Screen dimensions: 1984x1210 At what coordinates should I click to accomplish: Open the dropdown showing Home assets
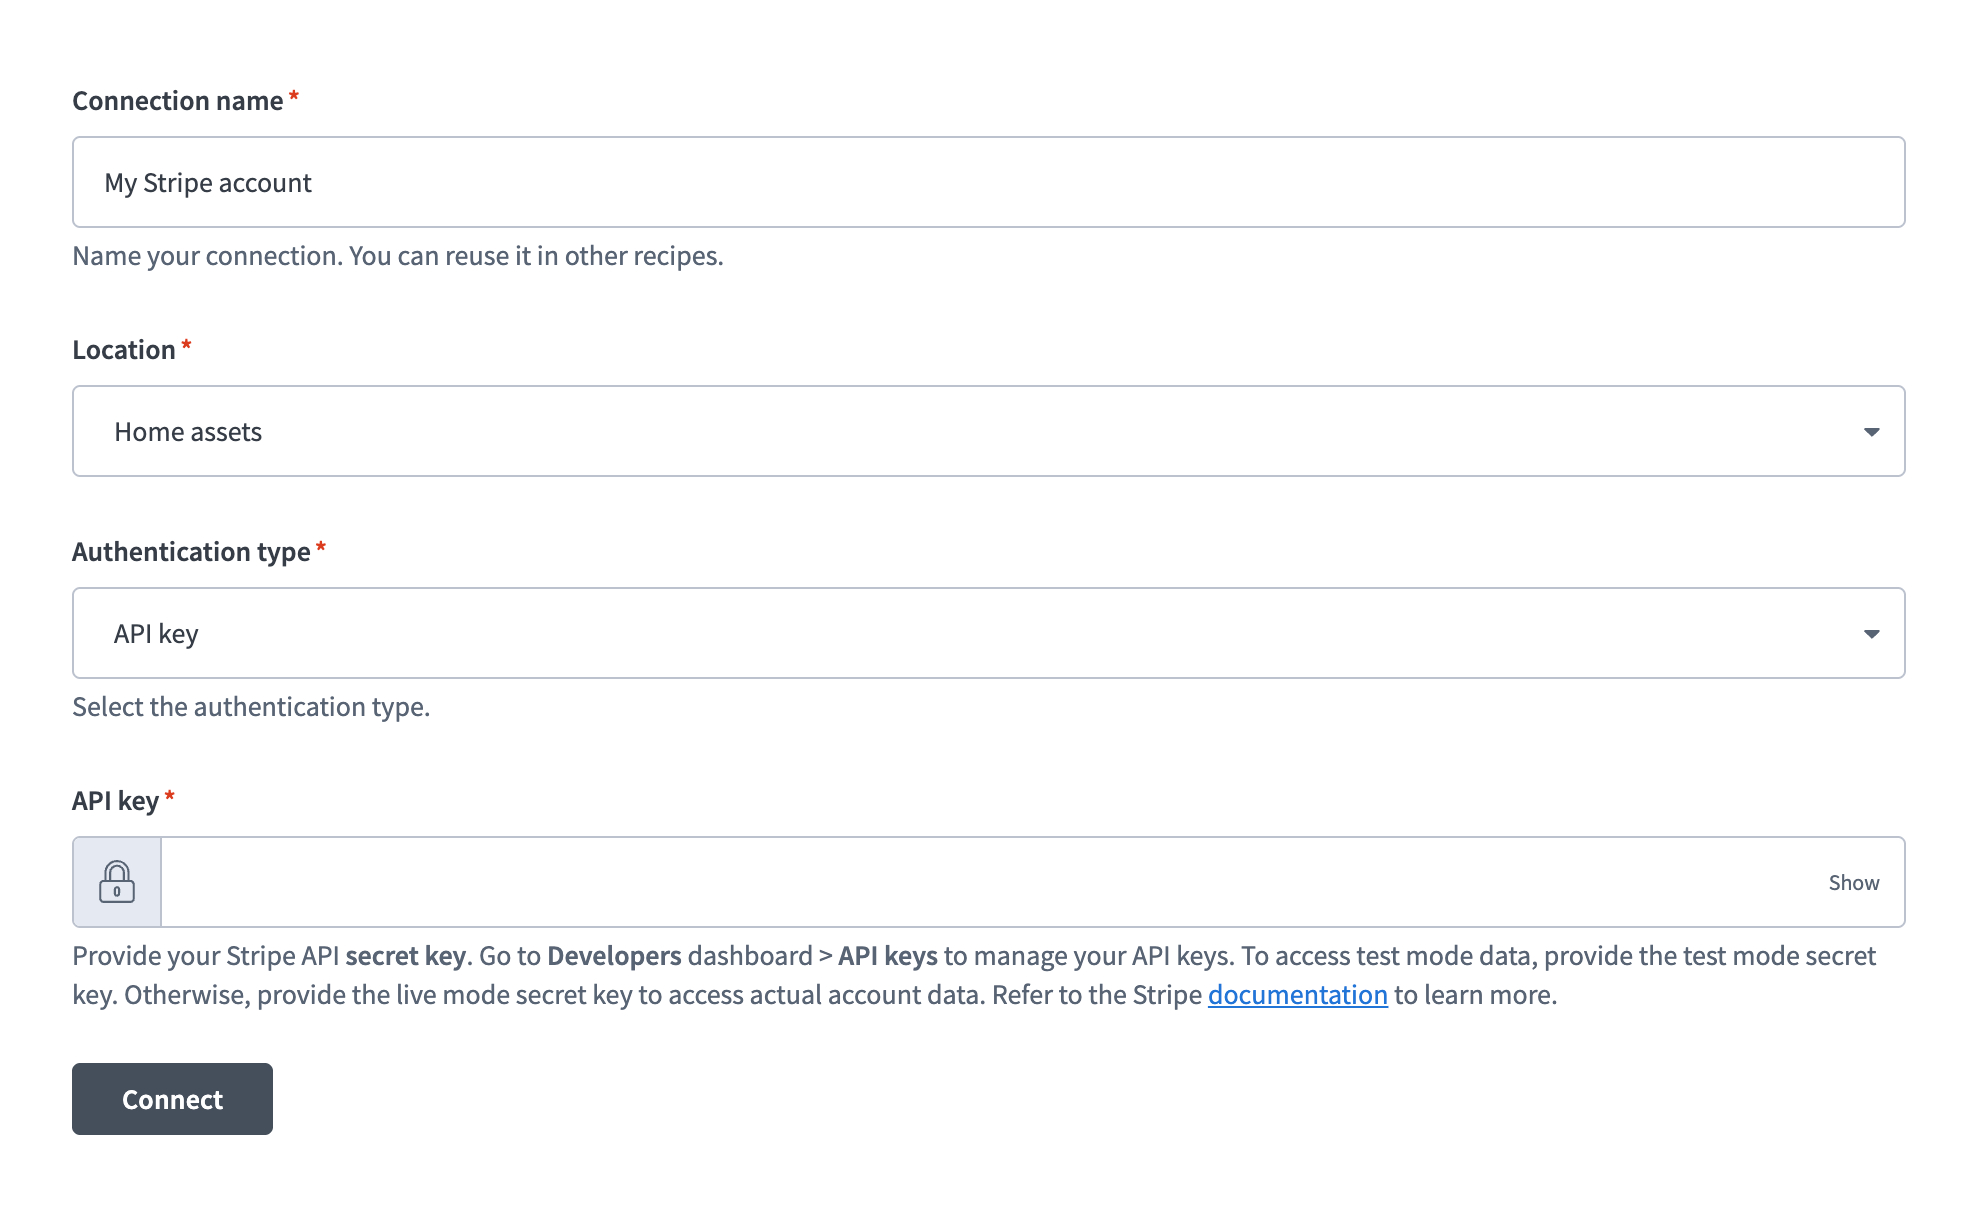(987, 432)
